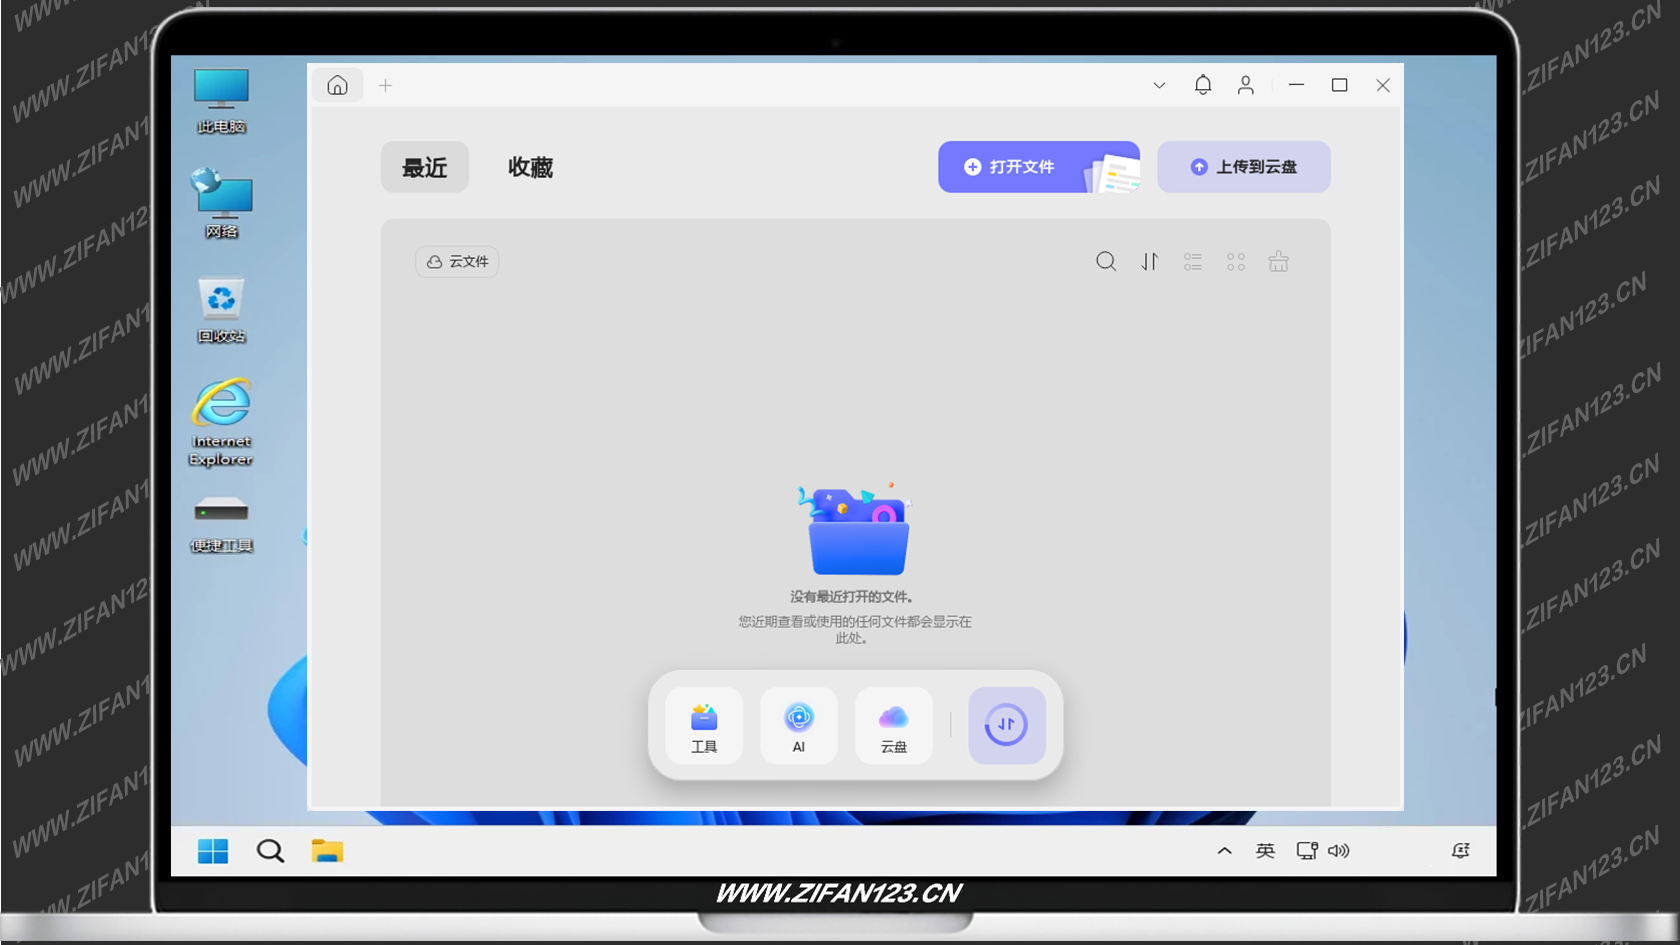Switch to list view icon
The image size is (1680, 945).
coord(1193,262)
